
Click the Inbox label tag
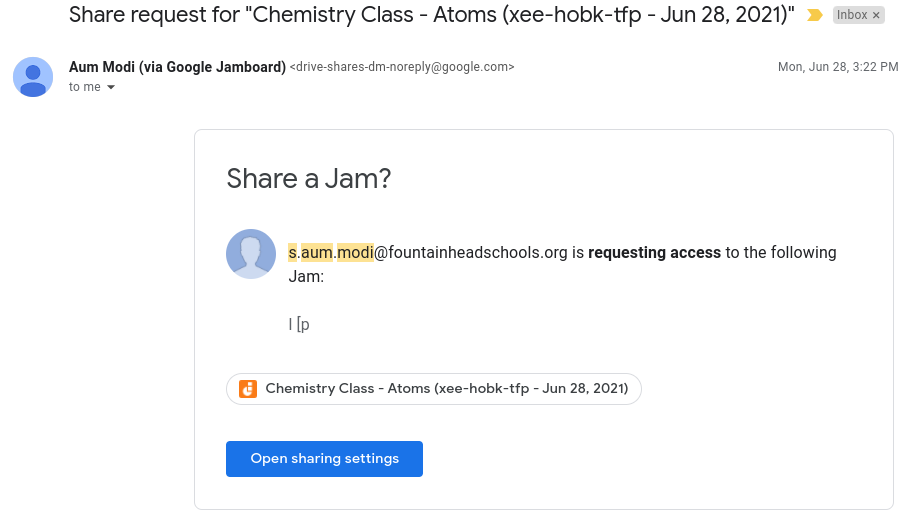(852, 15)
